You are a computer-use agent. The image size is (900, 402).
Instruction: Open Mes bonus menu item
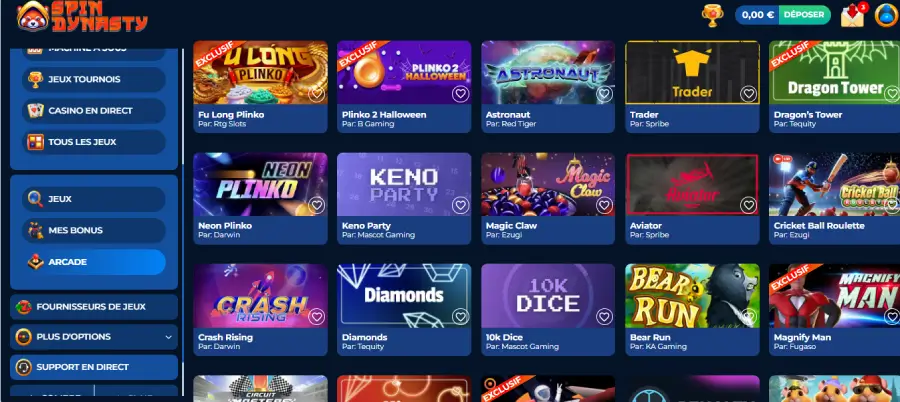point(94,230)
